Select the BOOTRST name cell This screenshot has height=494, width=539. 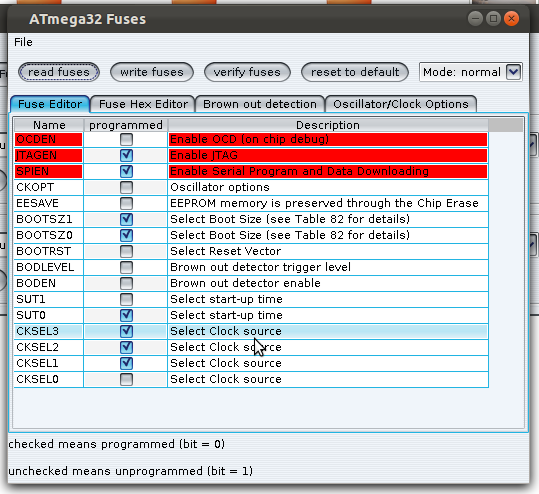(x=48, y=251)
